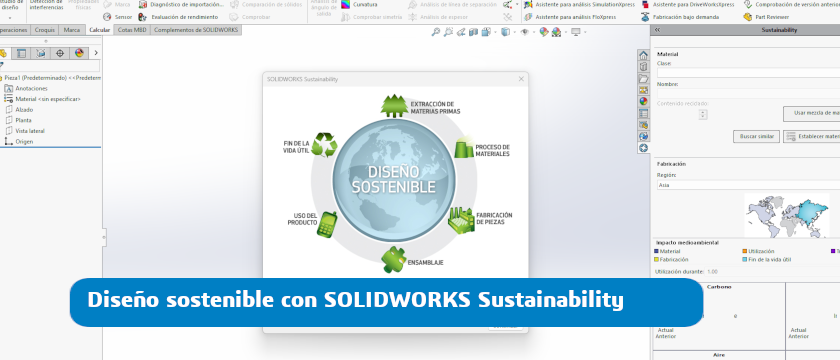This screenshot has height=360, width=840.
Task: Select Material <sin especificar> tree item
Action: [42, 99]
